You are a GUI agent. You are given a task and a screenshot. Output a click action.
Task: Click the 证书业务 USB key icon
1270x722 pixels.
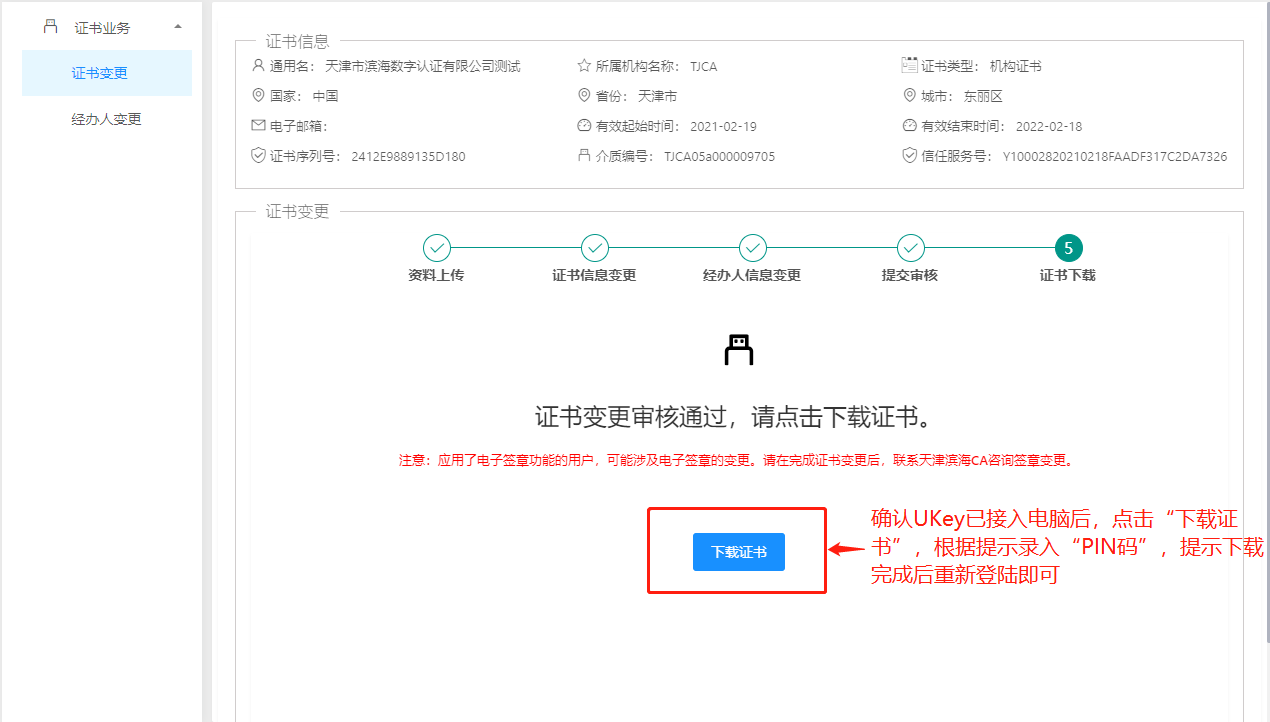(x=51, y=27)
